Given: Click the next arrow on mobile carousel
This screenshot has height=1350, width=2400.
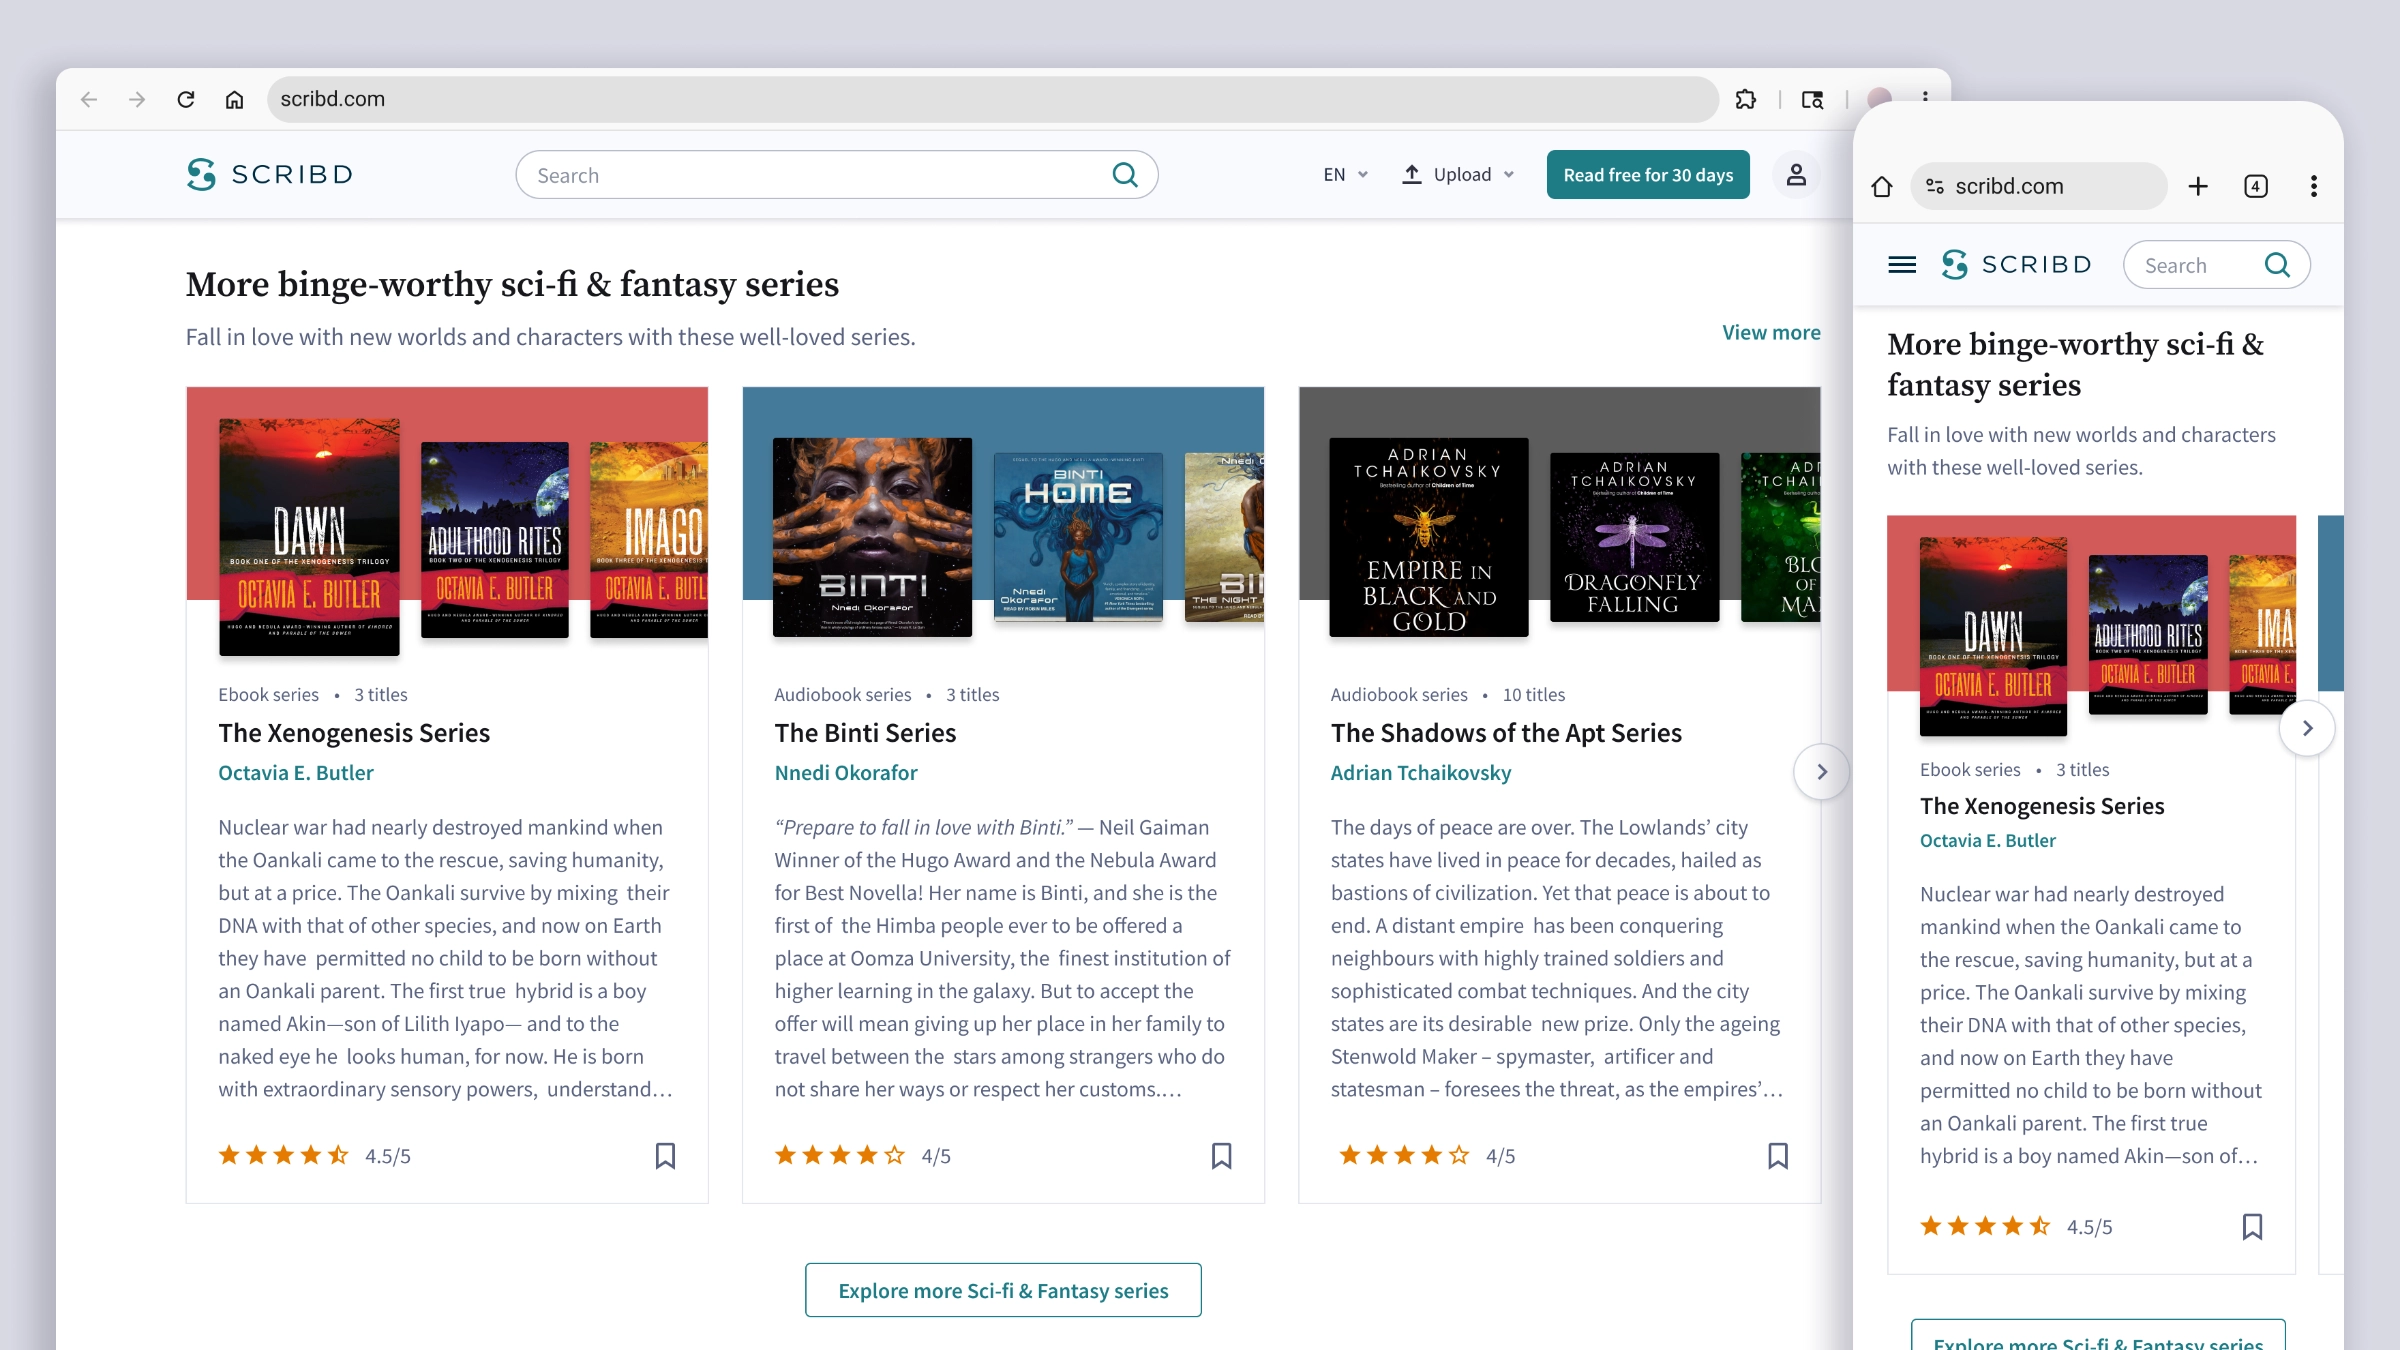Looking at the screenshot, I should [2307, 728].
